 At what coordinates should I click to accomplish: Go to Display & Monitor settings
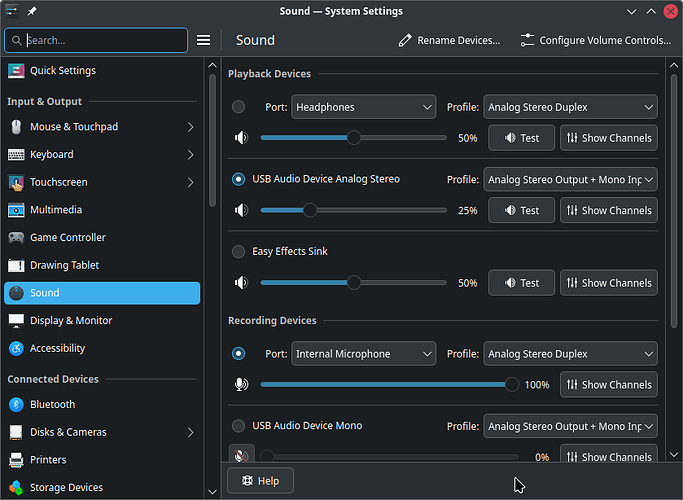pyautogui.click(x=102, y=321)
